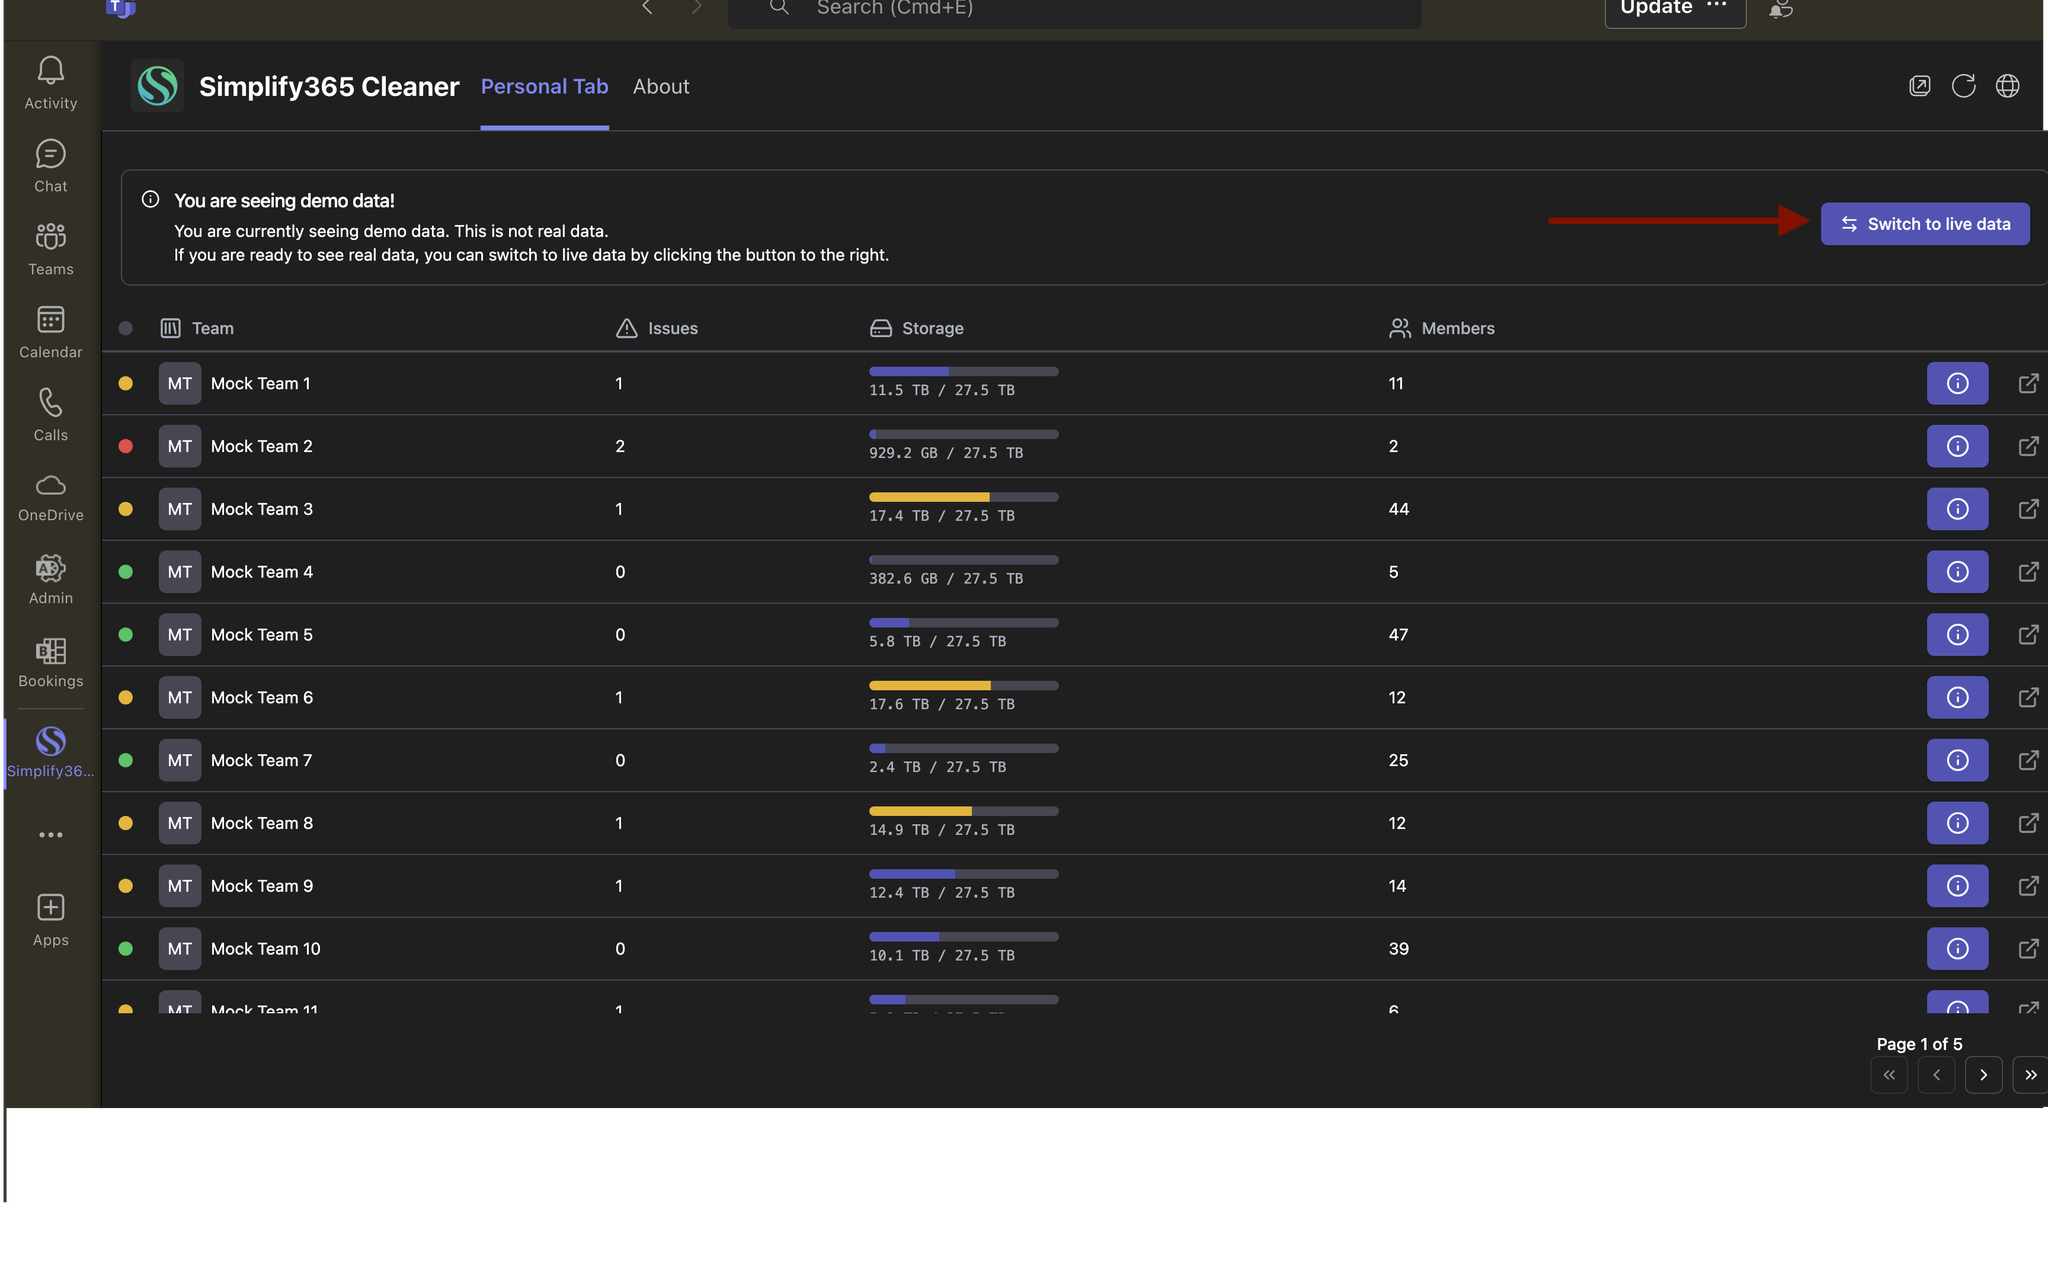Select Mock Team 10 row name
Image resolution: width=2048 pixels, height=1281 pixels.
coord(266,949)
